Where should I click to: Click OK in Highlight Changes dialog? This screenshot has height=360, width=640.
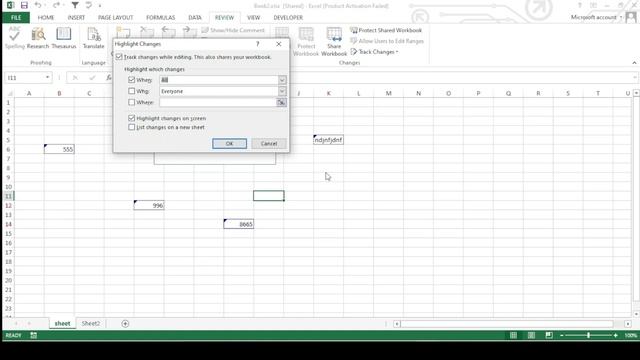pyautogui.click(x=229, y=144)
